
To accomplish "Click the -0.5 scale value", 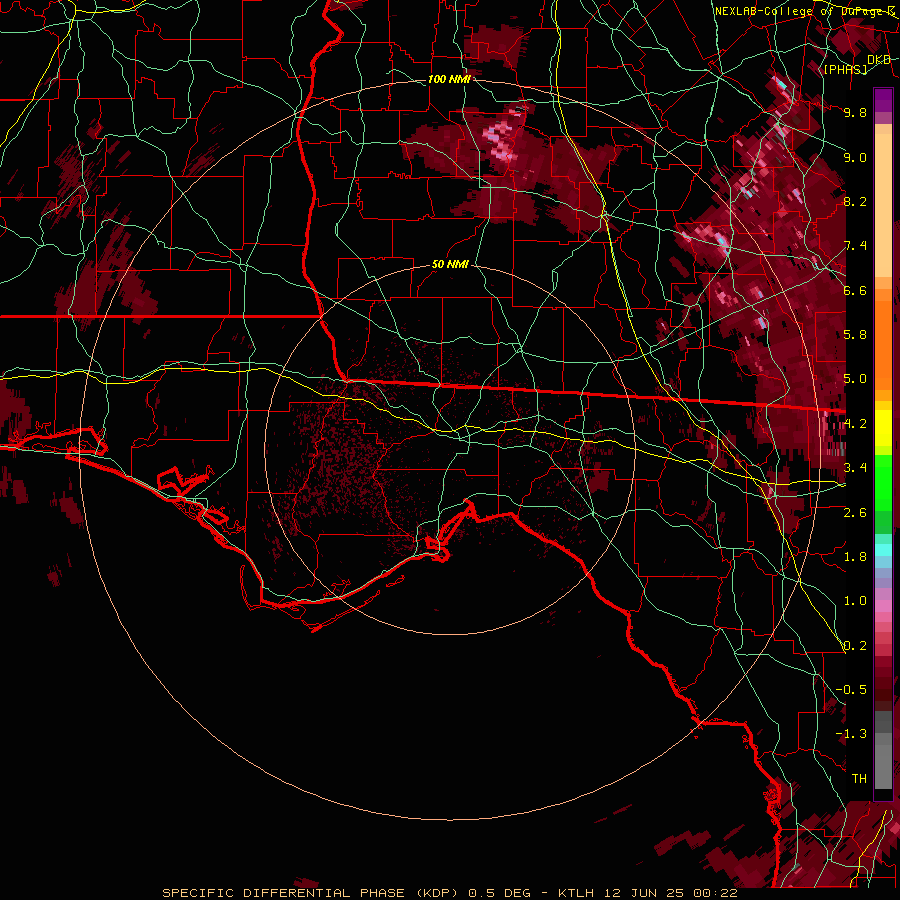I will tap(851, 690).
